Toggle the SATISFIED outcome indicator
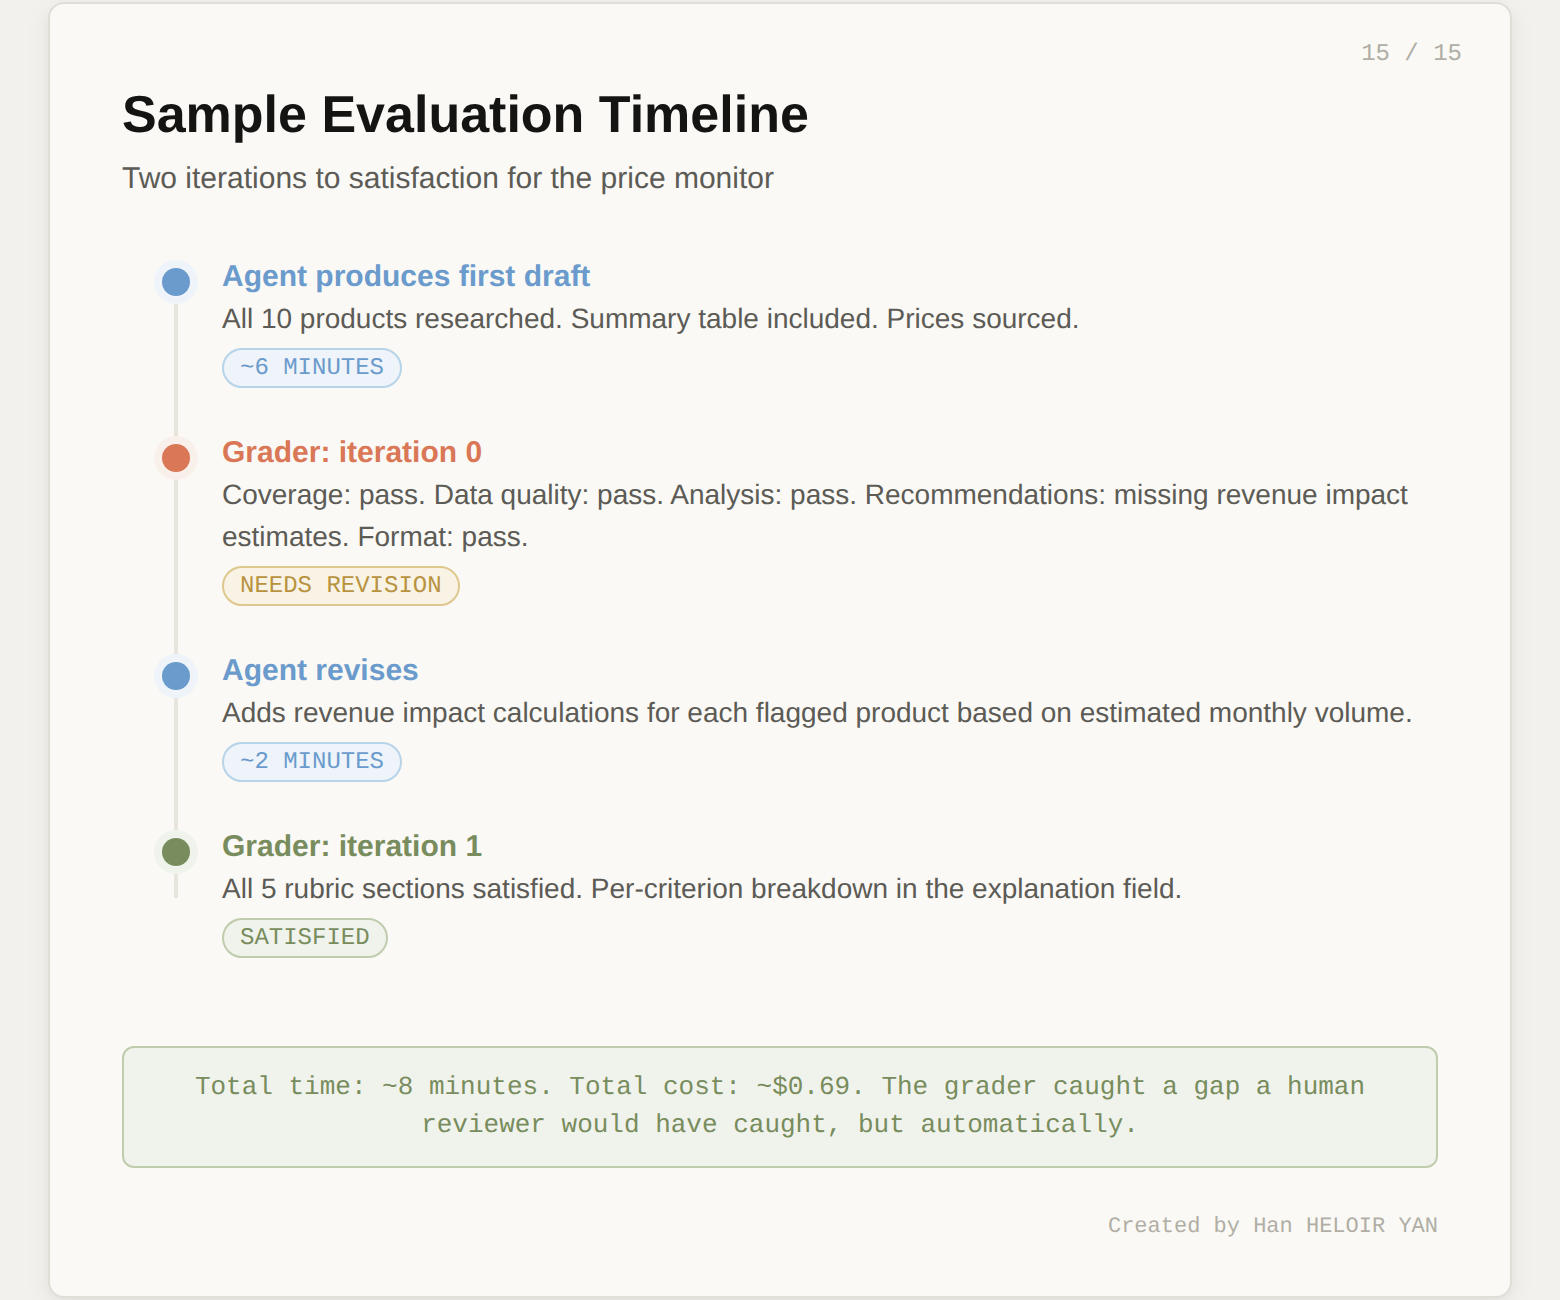The height and width of the screenshot is (1300, 1560). point(304,937)
